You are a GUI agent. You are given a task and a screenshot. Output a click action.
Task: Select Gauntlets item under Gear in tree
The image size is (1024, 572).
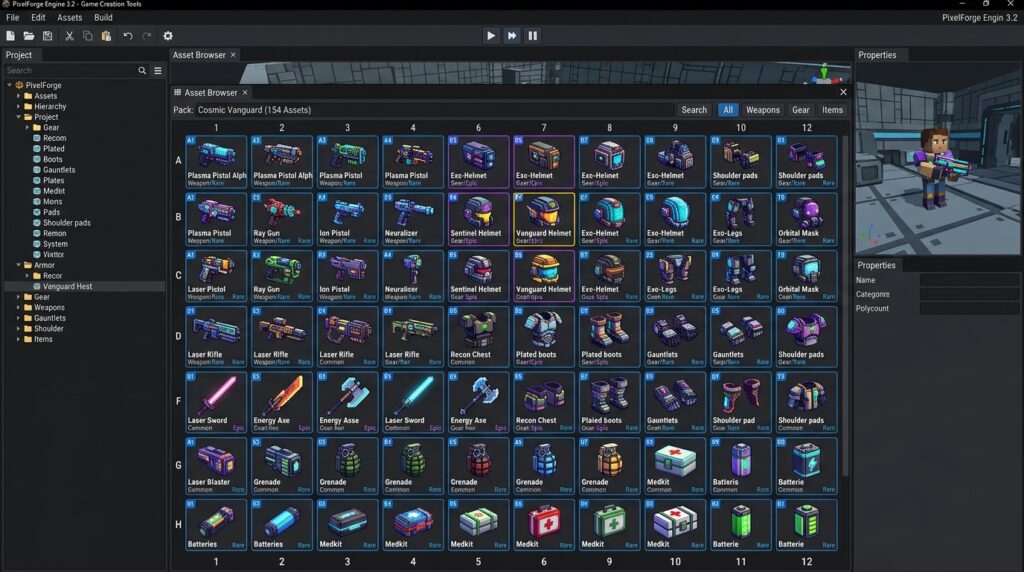pyautogui.click(x=59, y=170)
